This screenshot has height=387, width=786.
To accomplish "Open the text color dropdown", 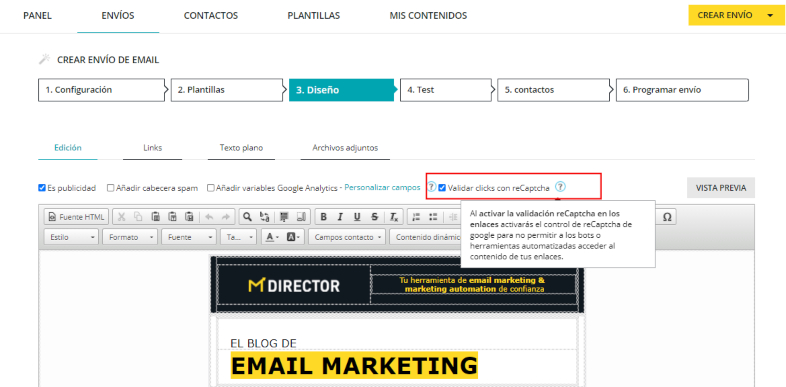I will [273, 237].
